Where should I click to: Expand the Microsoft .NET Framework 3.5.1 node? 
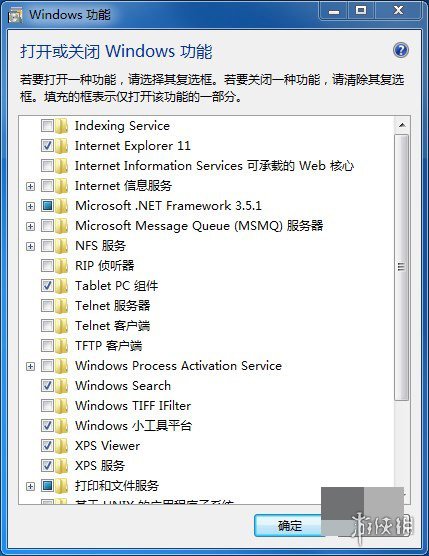pos(30,206)
